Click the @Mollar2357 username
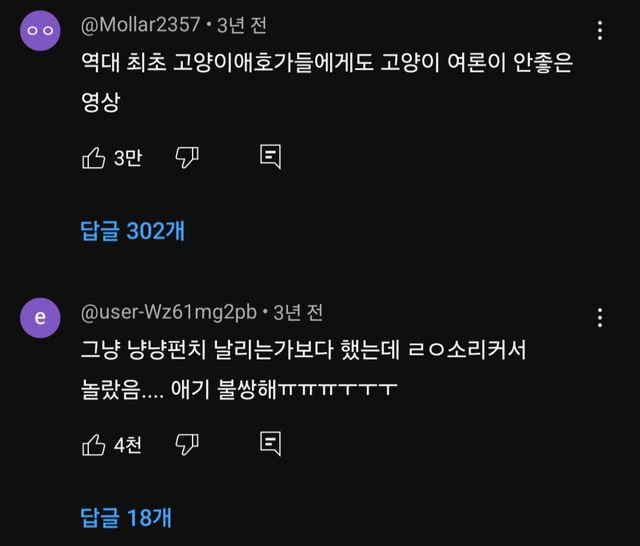 pyautogui.click(x=140, y=25)
